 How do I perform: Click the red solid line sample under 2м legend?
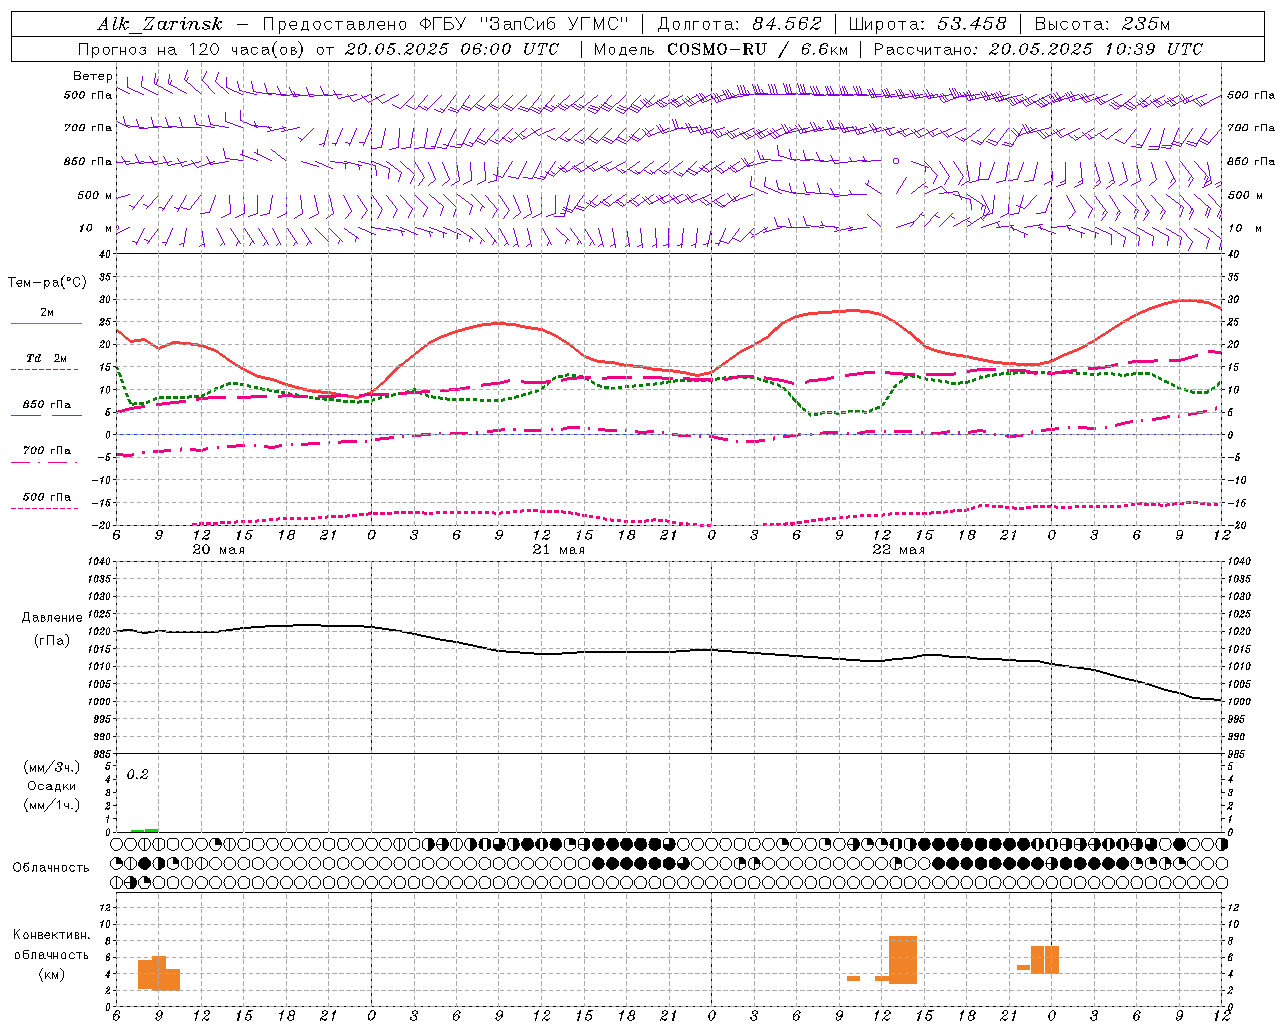coord(46,323)
